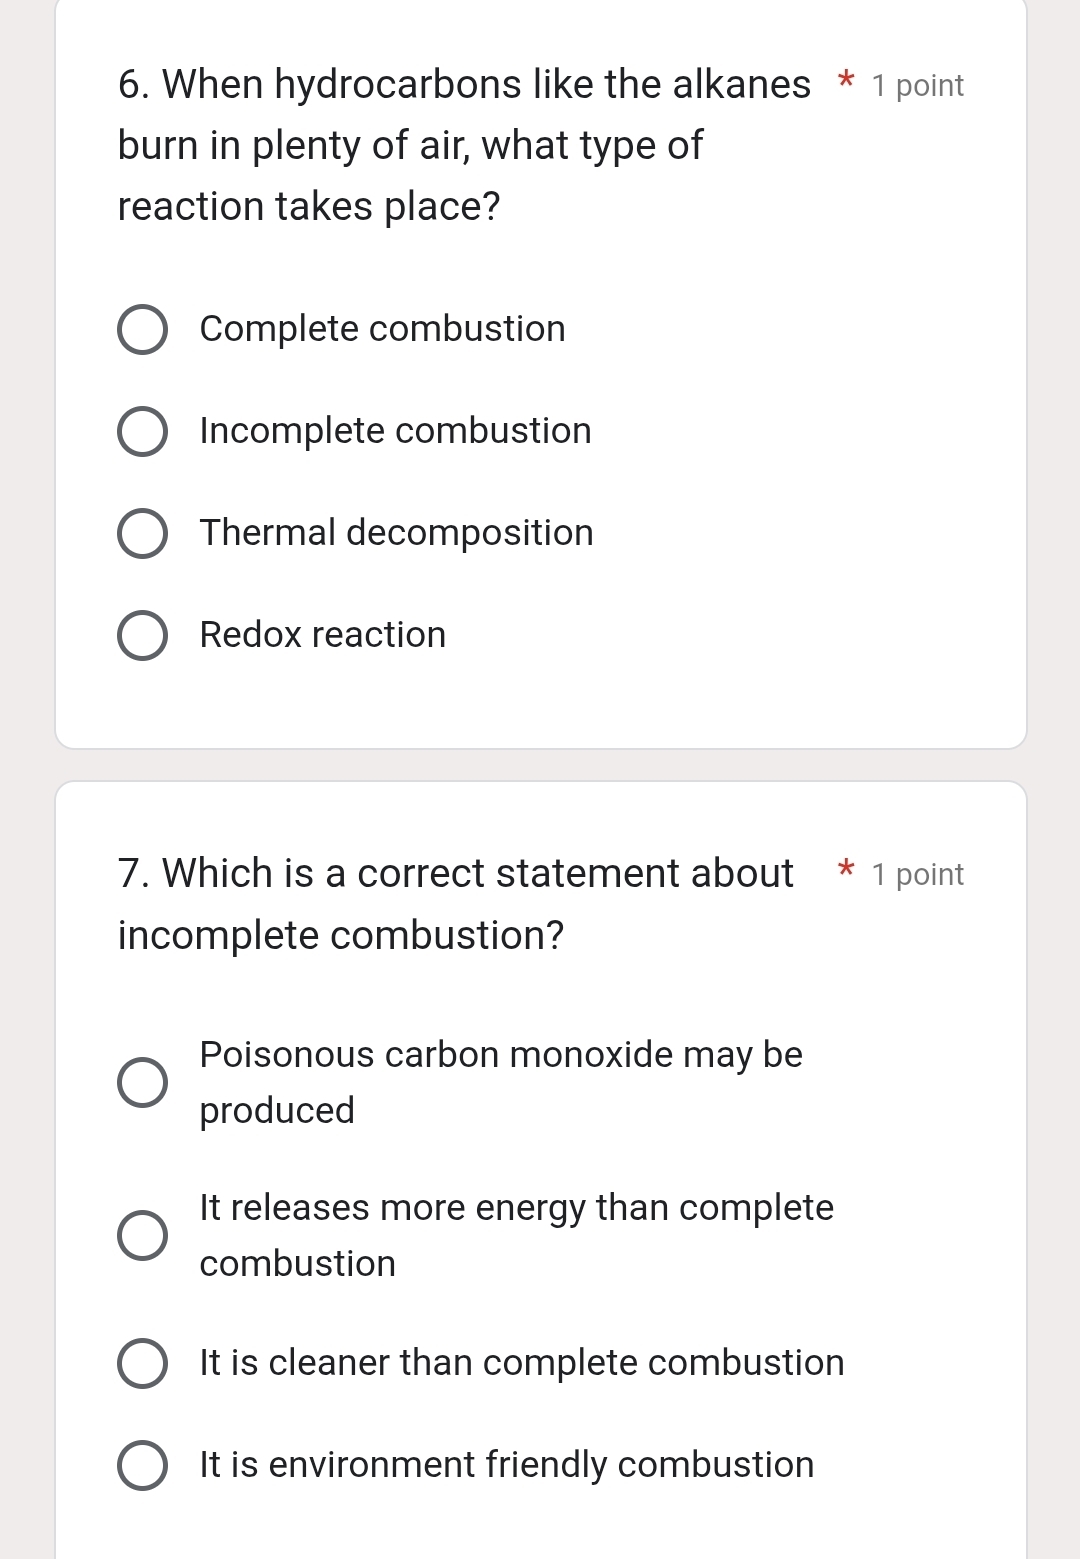The image size is (1080, 1559).
Task: Click the "Complete combustion" option label text
Action: [382, 329]
